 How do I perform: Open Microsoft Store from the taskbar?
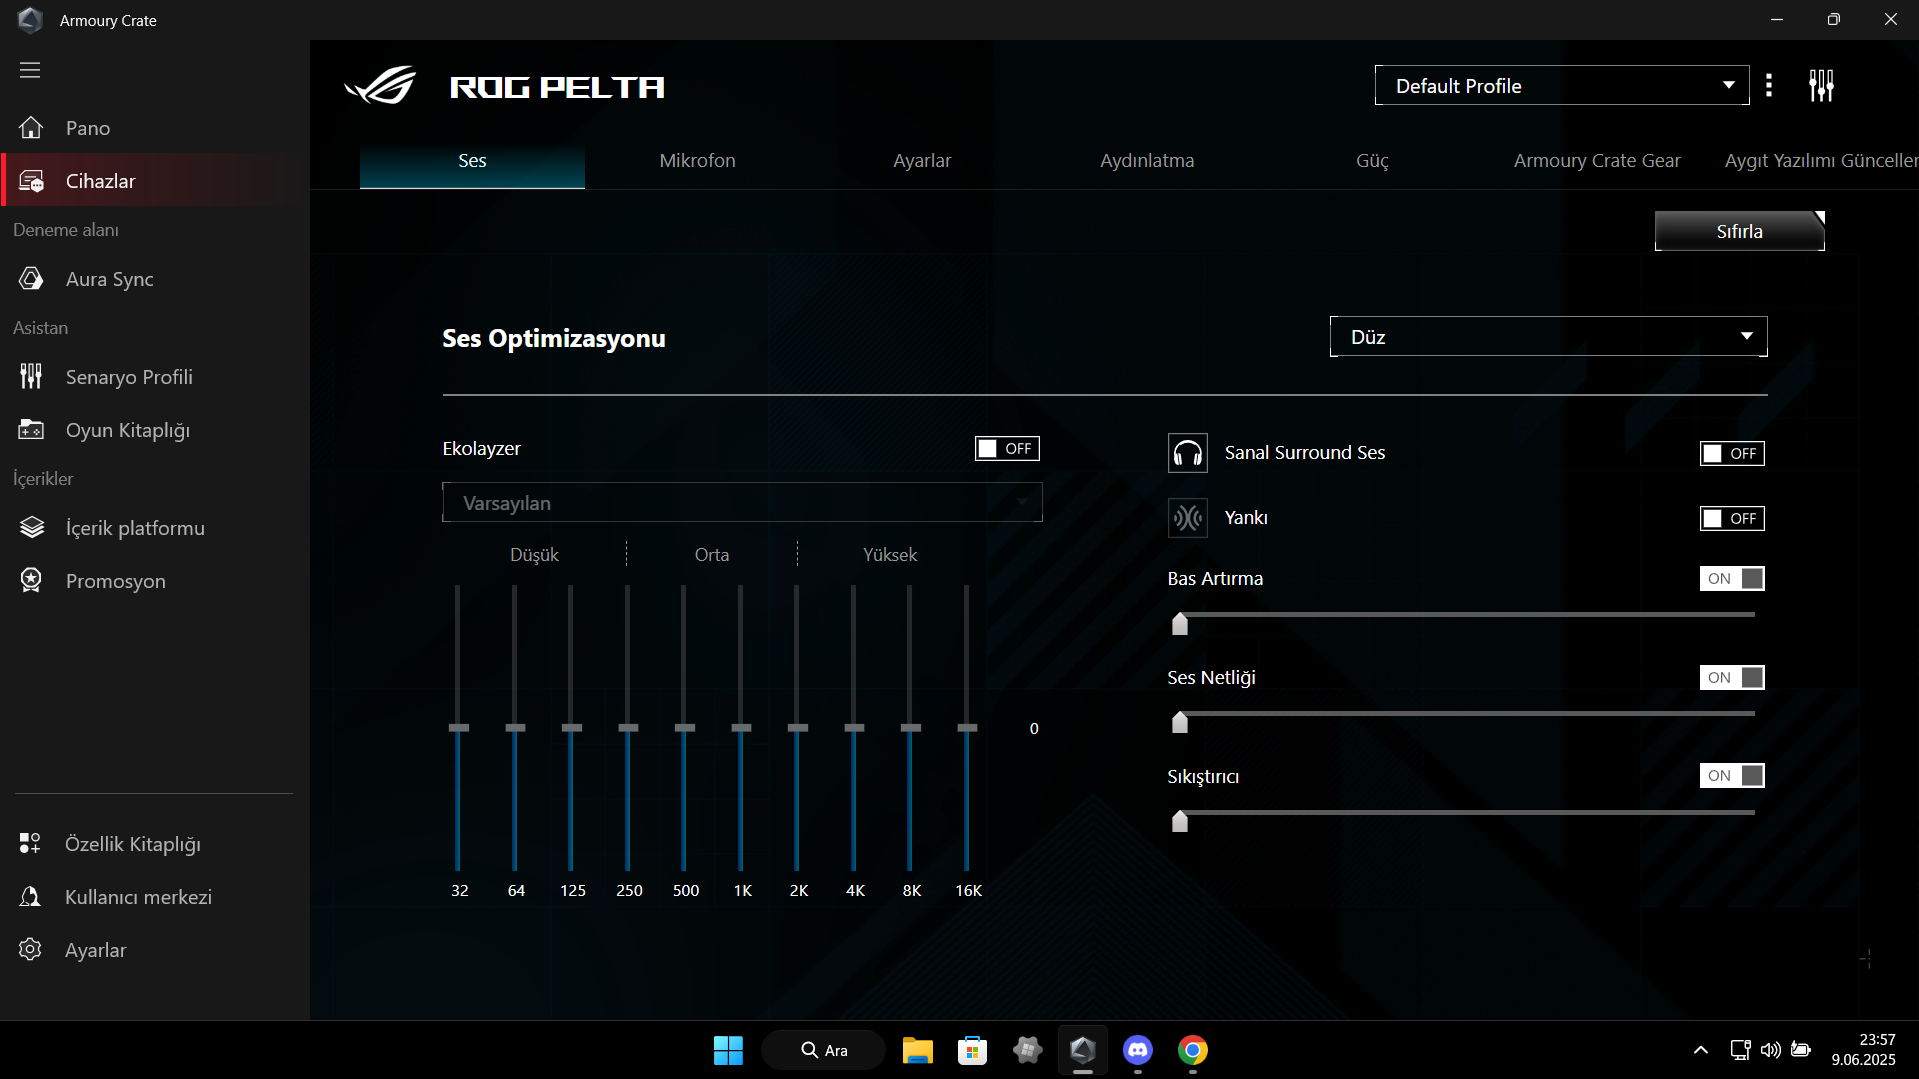pos(972,1051)
